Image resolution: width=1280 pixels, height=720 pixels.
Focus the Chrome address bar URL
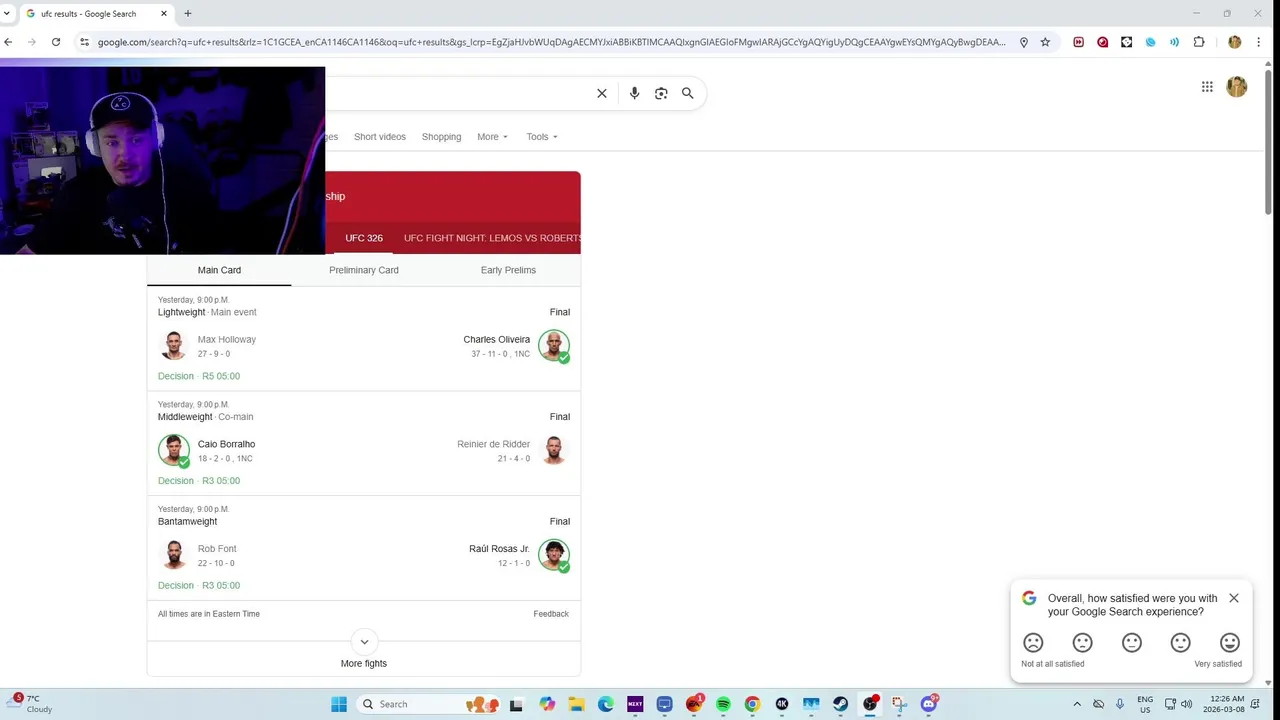(x=551, y=42)
